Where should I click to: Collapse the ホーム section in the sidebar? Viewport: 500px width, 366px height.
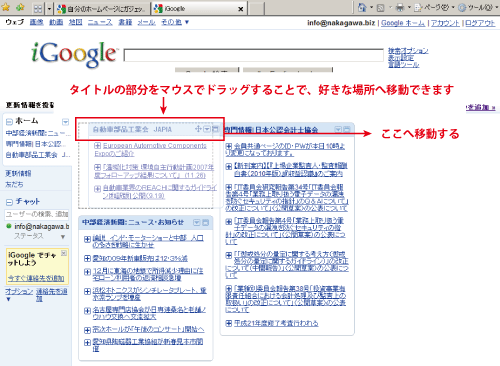coord(9,122)
